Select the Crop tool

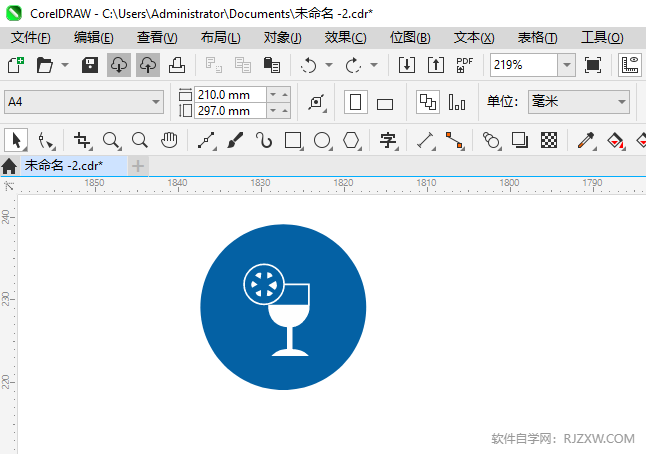coord(82,140)
